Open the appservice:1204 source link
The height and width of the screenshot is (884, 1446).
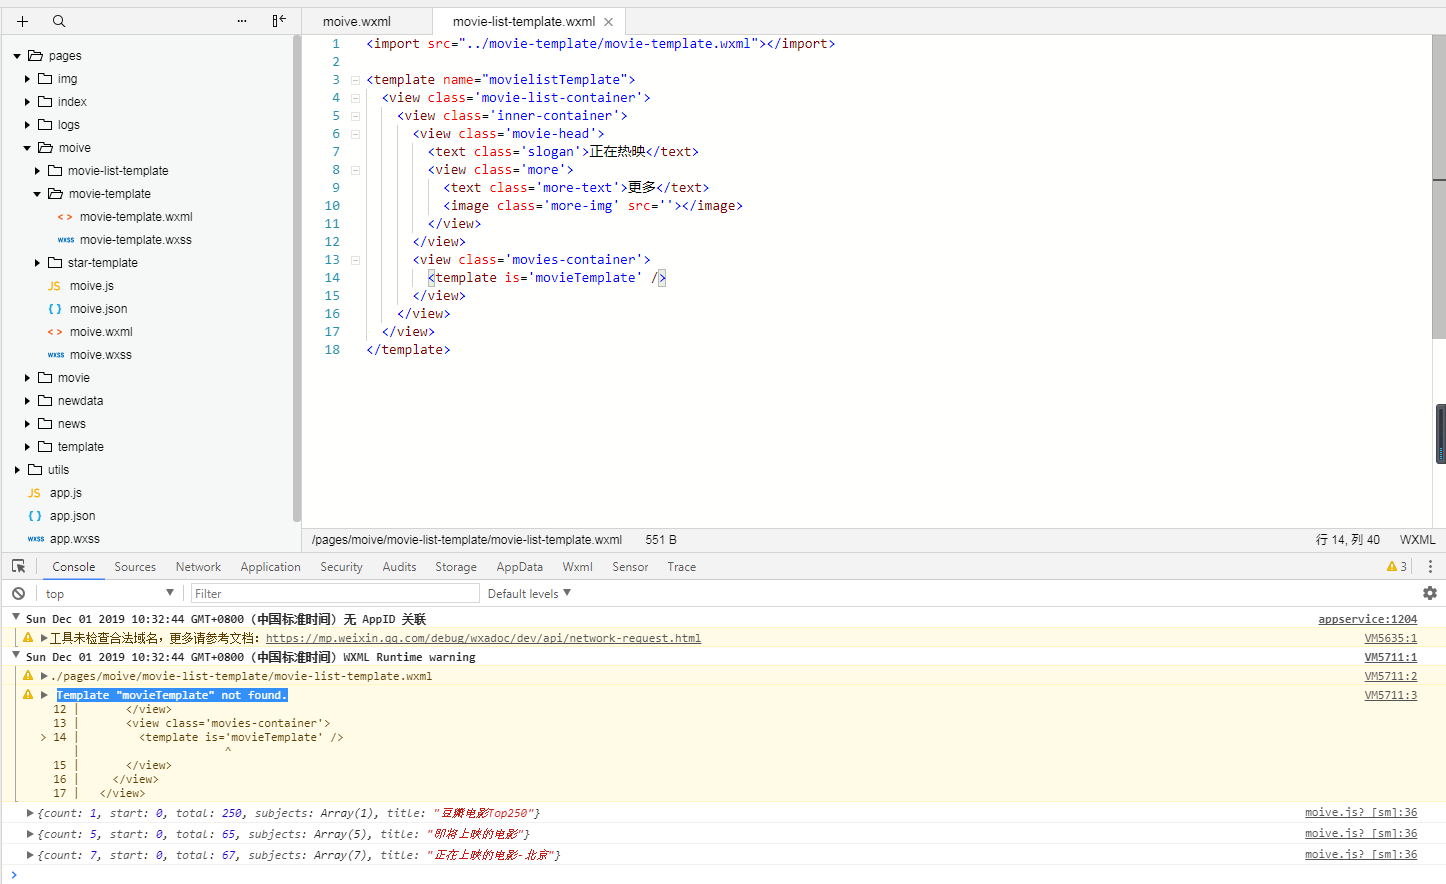click(x=1367, y=619)
